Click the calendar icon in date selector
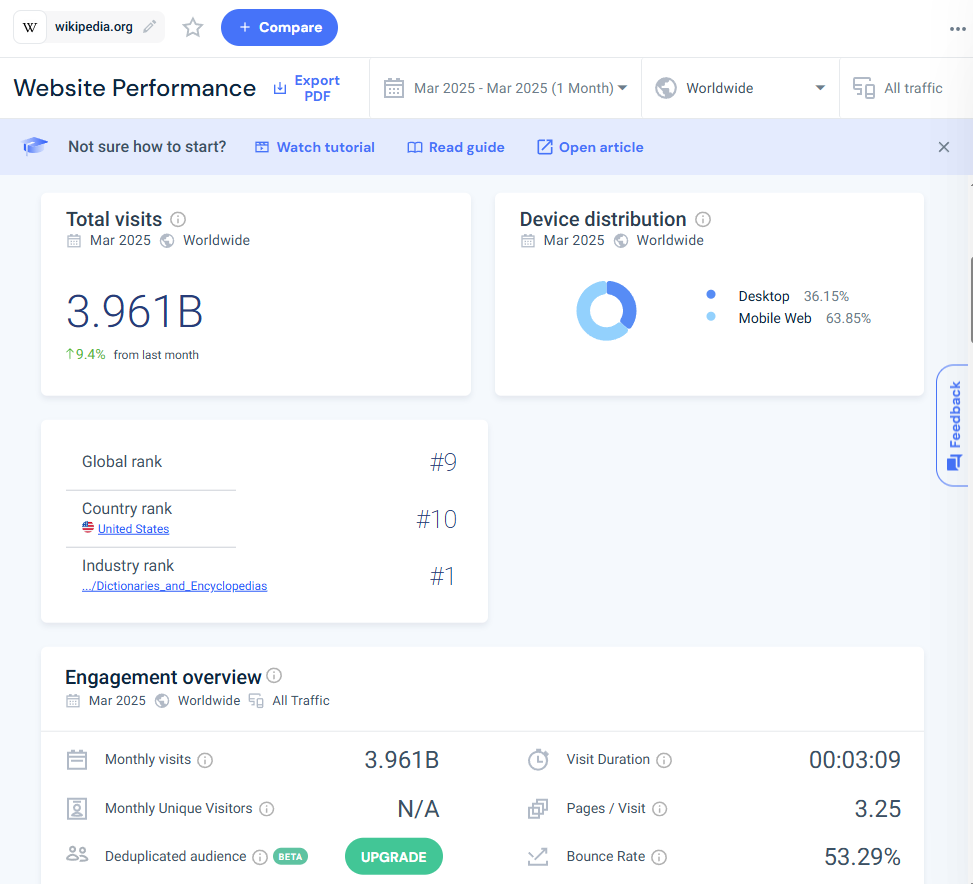 click(x=394, y=88)
